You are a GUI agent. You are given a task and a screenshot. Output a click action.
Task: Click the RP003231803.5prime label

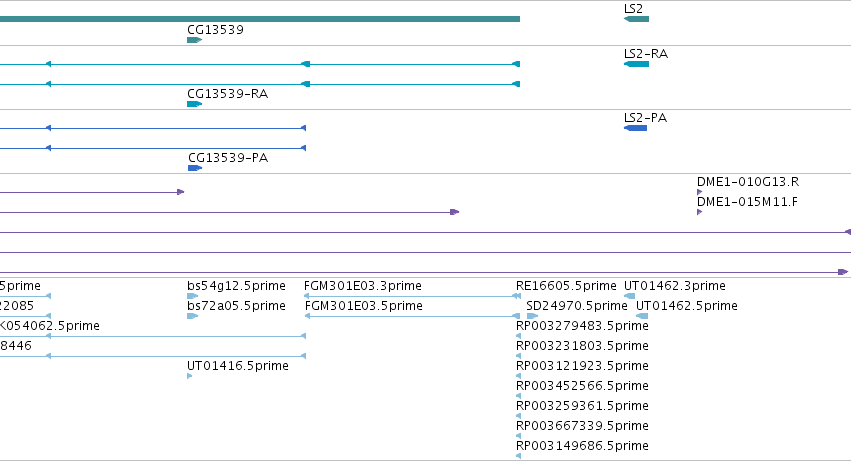582,346
